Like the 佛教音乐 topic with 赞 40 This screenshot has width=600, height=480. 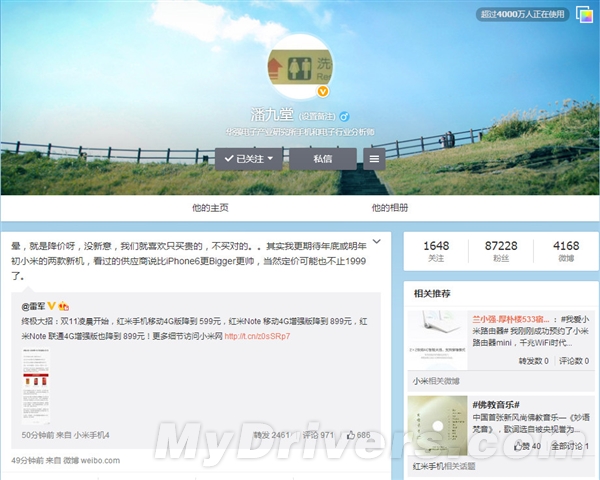point(527,446)
